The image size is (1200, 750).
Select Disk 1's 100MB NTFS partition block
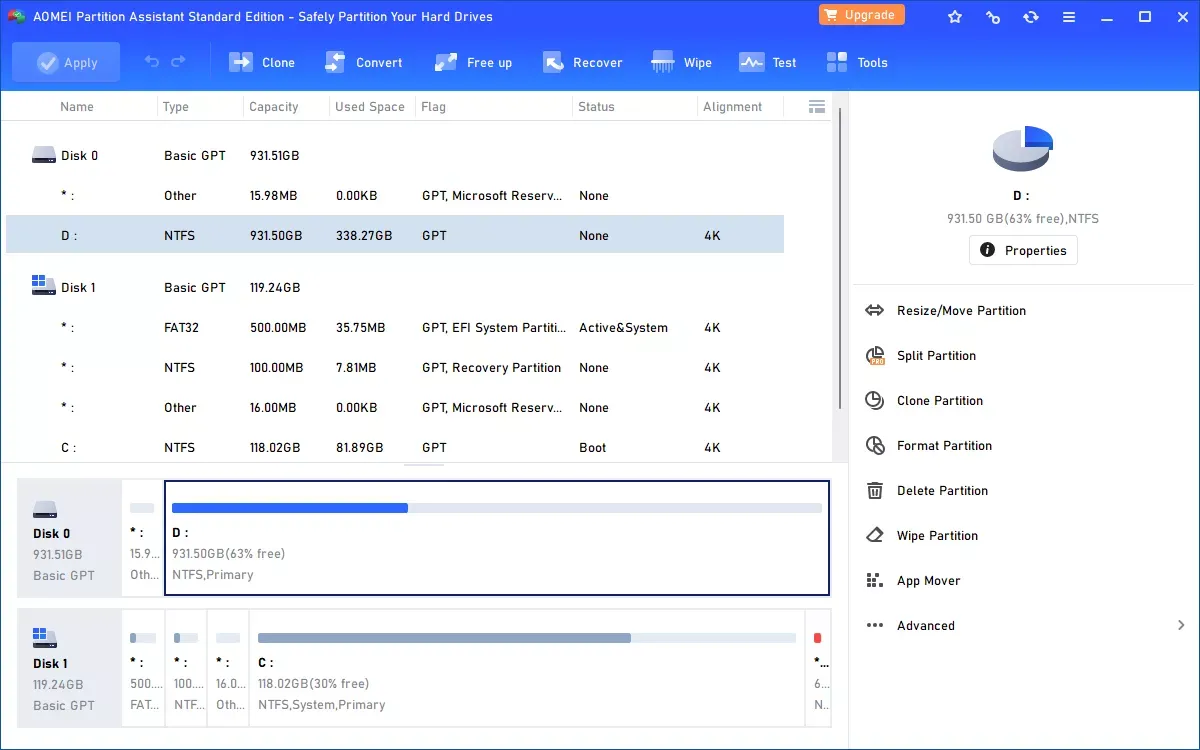click(186, 668)
